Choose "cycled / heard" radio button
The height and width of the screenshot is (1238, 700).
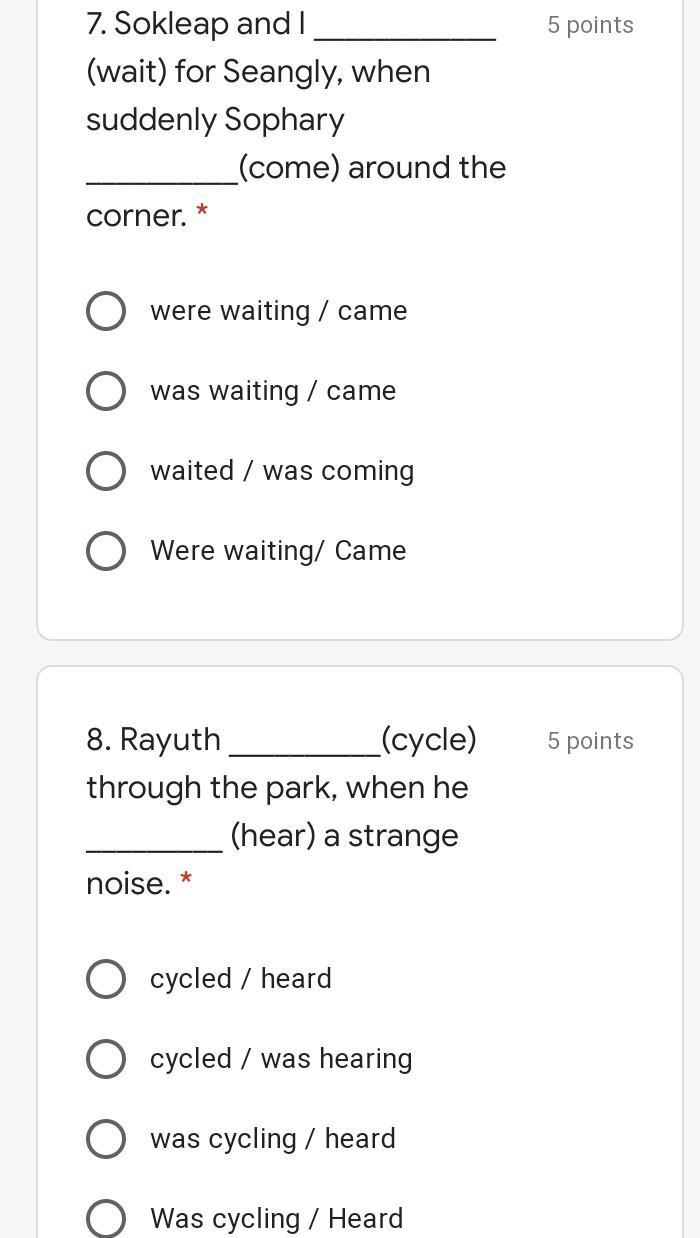click(x=106, y=979)
